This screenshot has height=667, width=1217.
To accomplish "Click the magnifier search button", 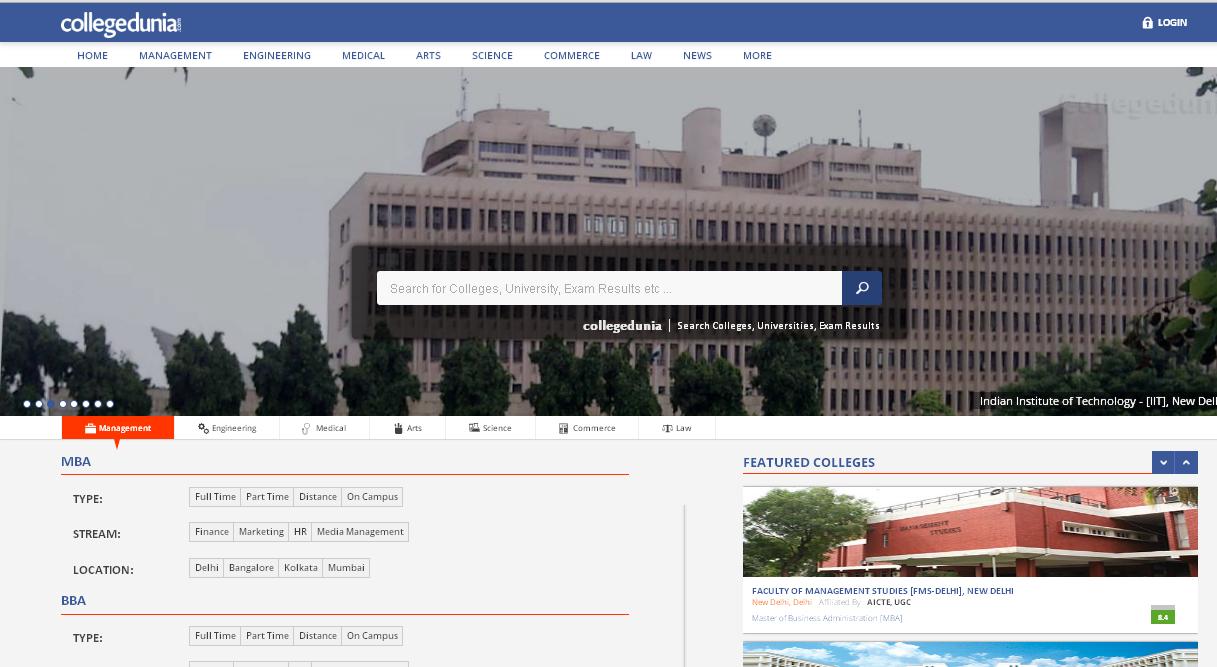I will pos(862,288).
